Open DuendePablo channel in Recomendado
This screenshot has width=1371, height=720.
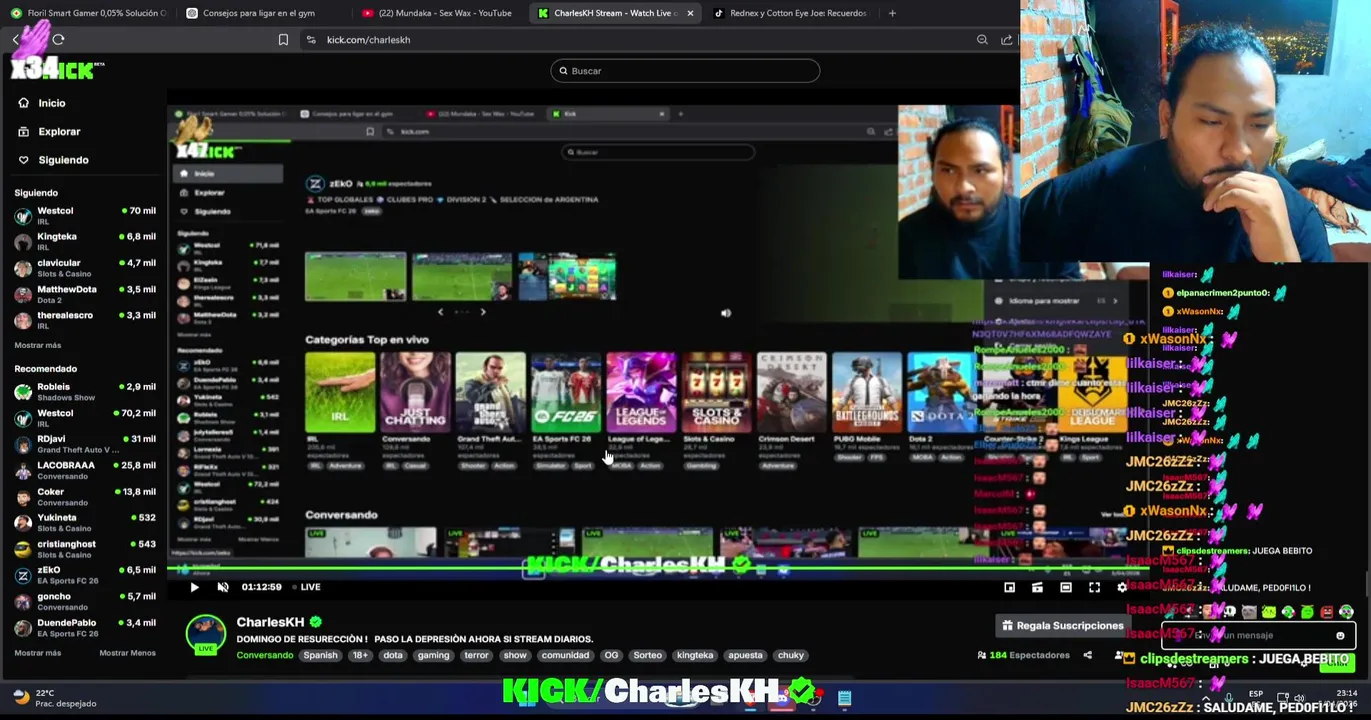pyautogui.click(x=85, y=627)
